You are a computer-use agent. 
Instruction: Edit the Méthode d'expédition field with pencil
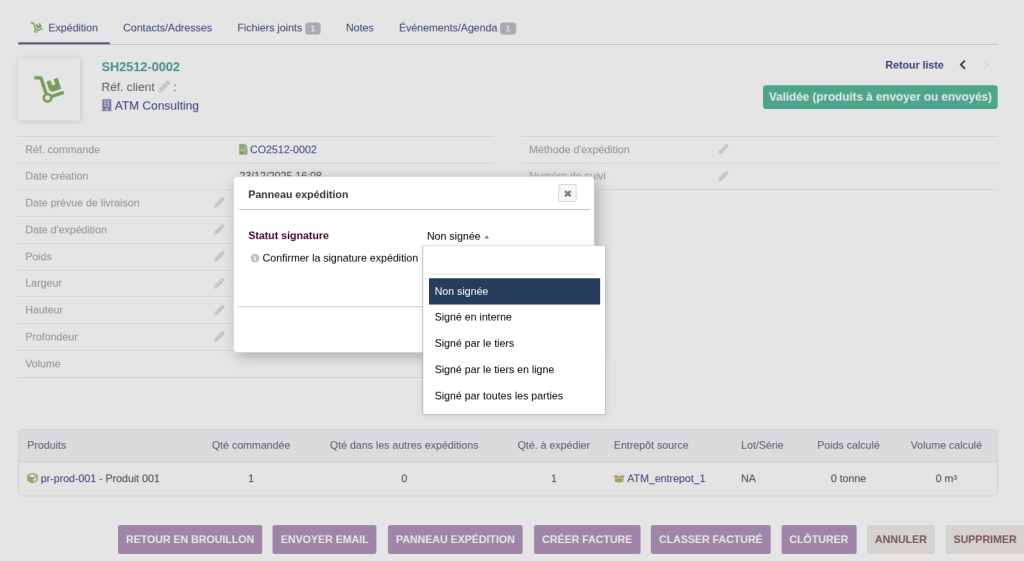(x=723, y=149)
